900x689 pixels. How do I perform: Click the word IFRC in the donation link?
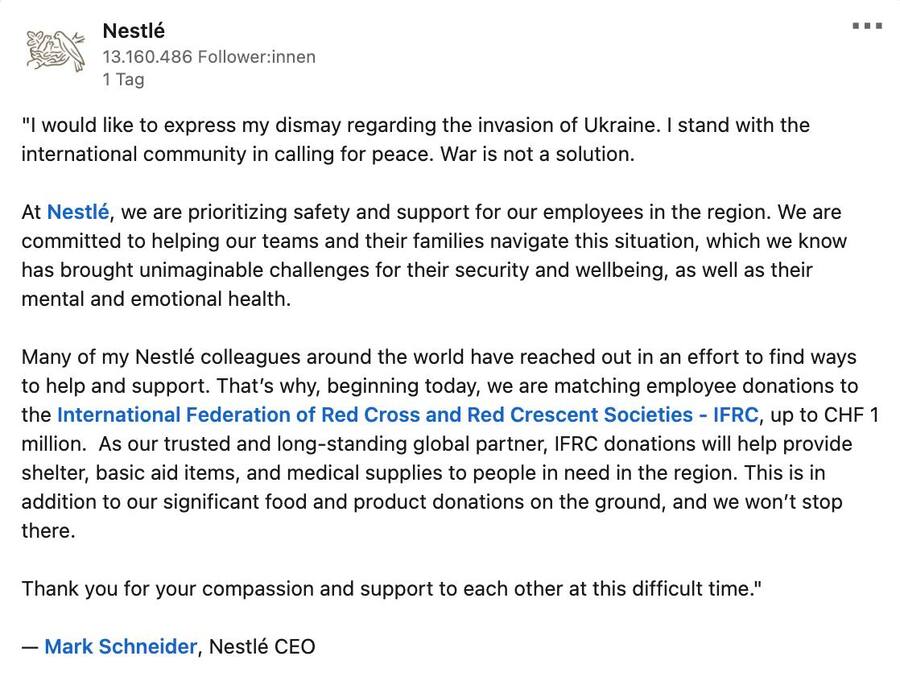click(x=734, y=414)
